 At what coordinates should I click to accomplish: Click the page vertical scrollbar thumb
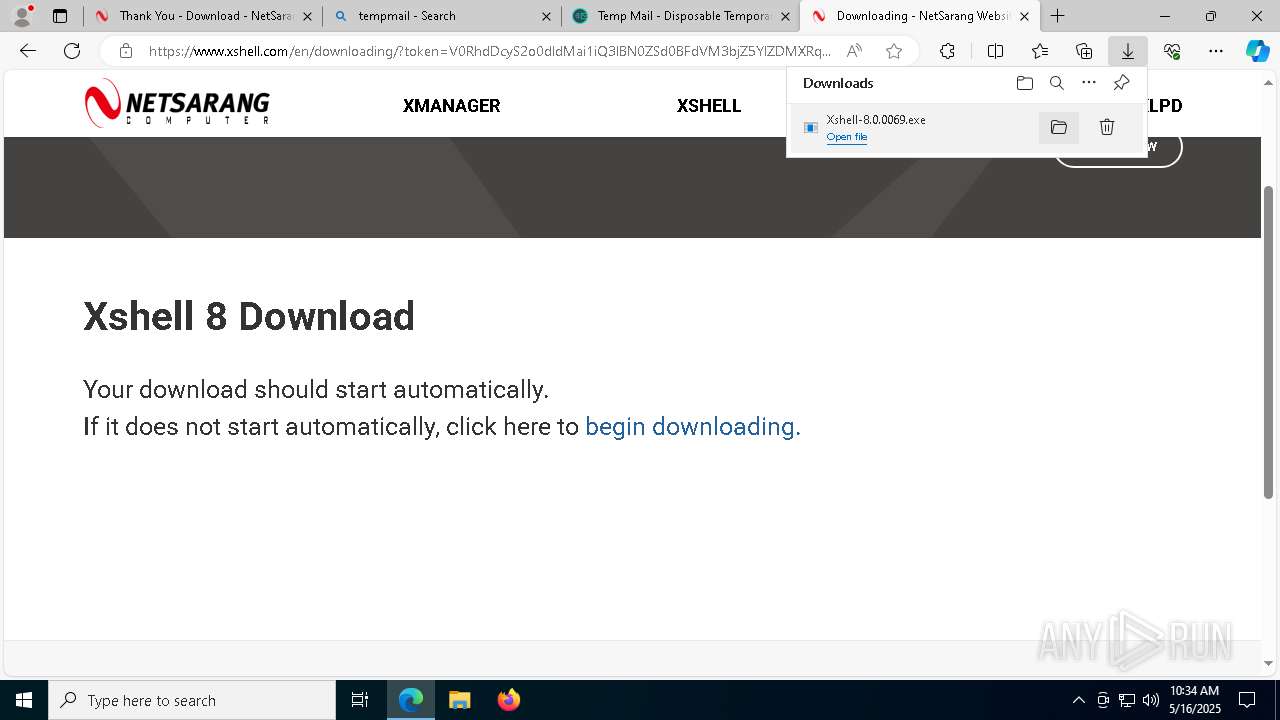coord(1269,342)
